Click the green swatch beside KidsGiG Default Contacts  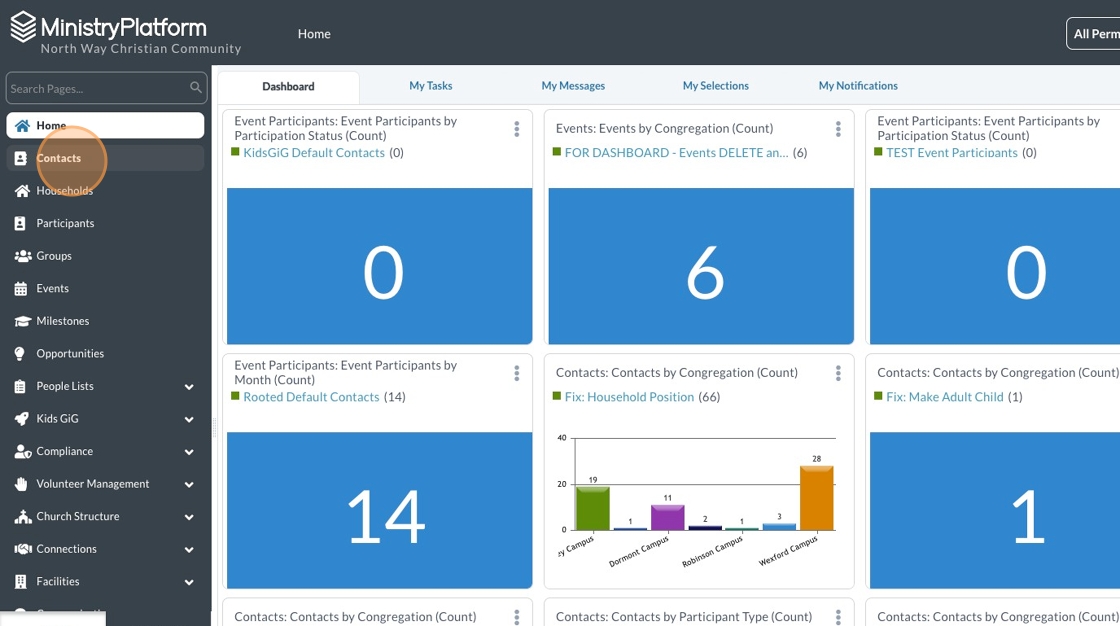(x=235, y=151)
